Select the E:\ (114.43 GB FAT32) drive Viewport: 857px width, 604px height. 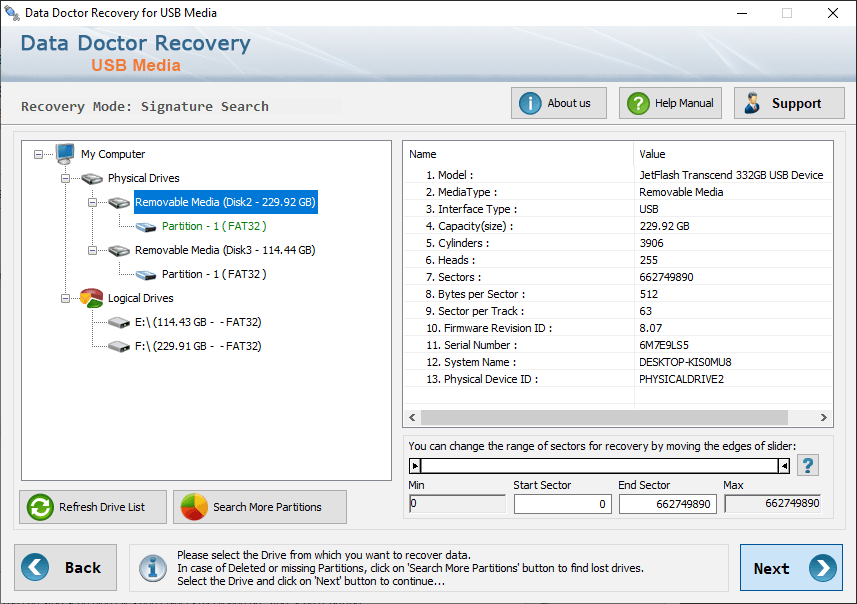198,322
